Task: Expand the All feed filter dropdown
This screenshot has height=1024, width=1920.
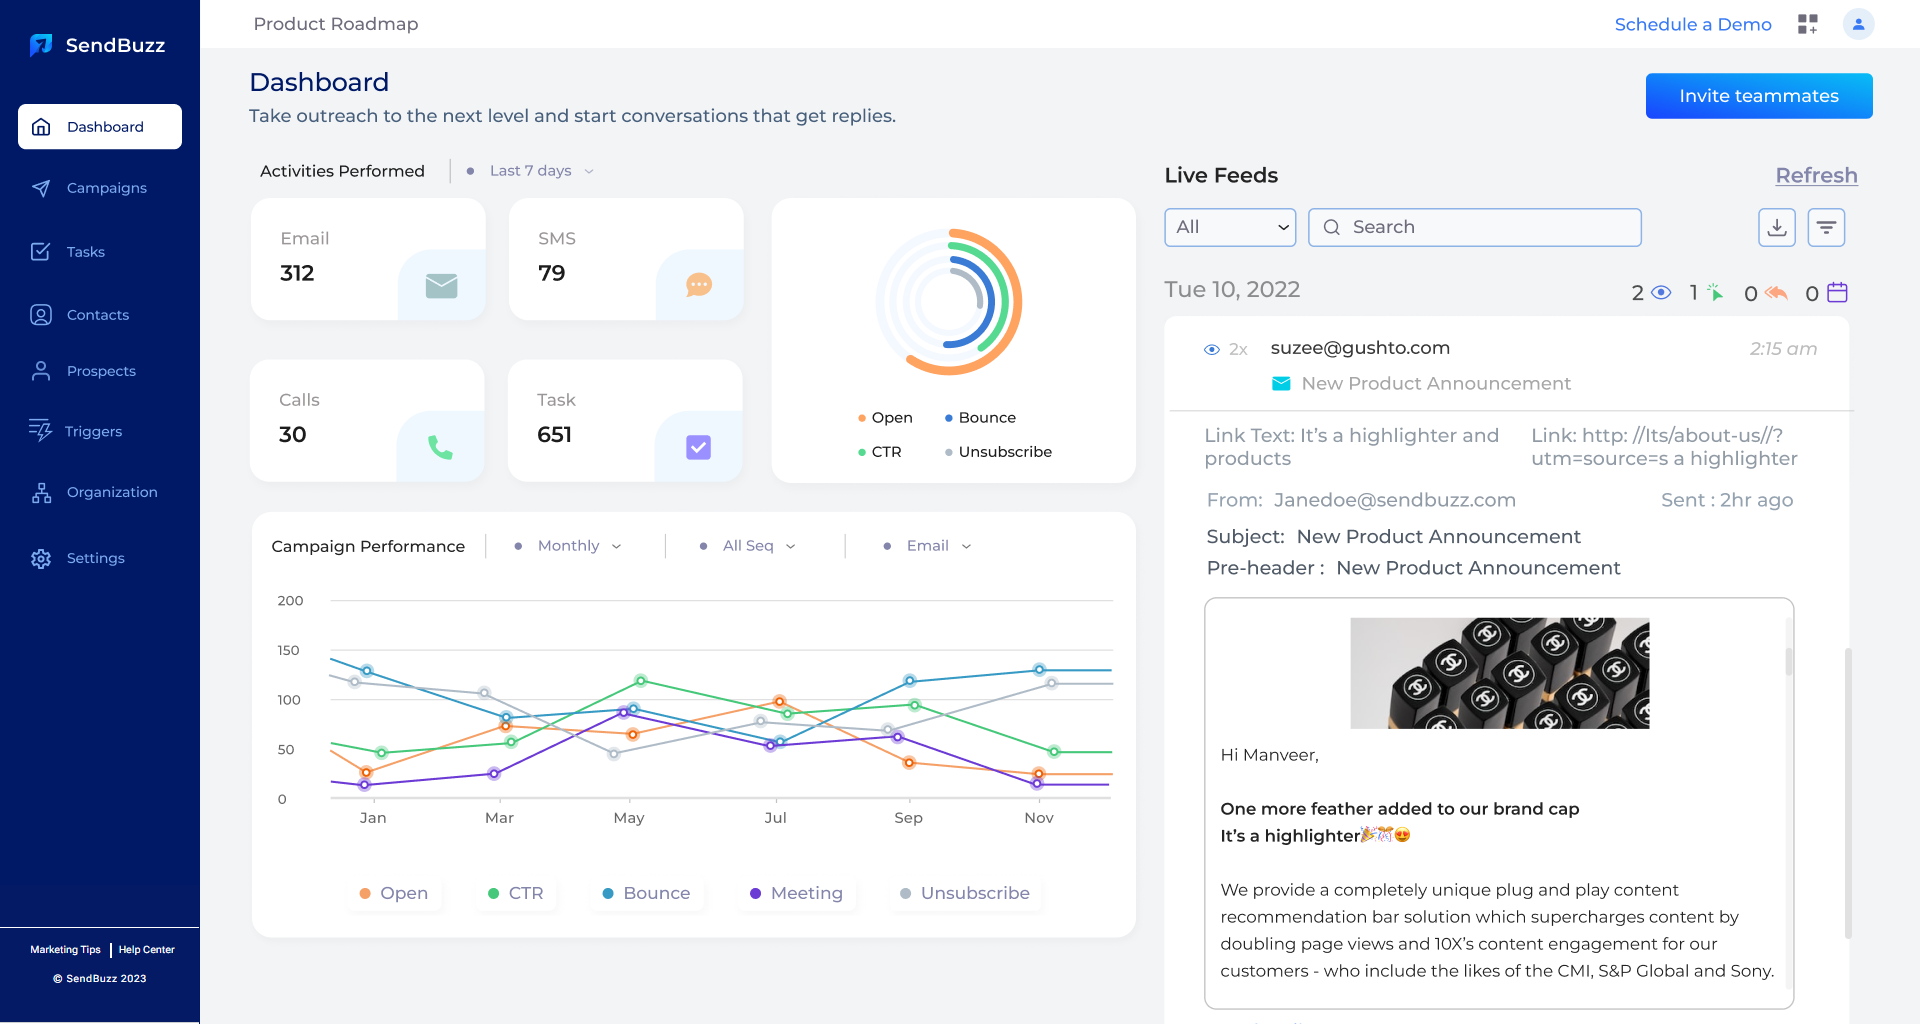Action: click(x=1230, y=228)
